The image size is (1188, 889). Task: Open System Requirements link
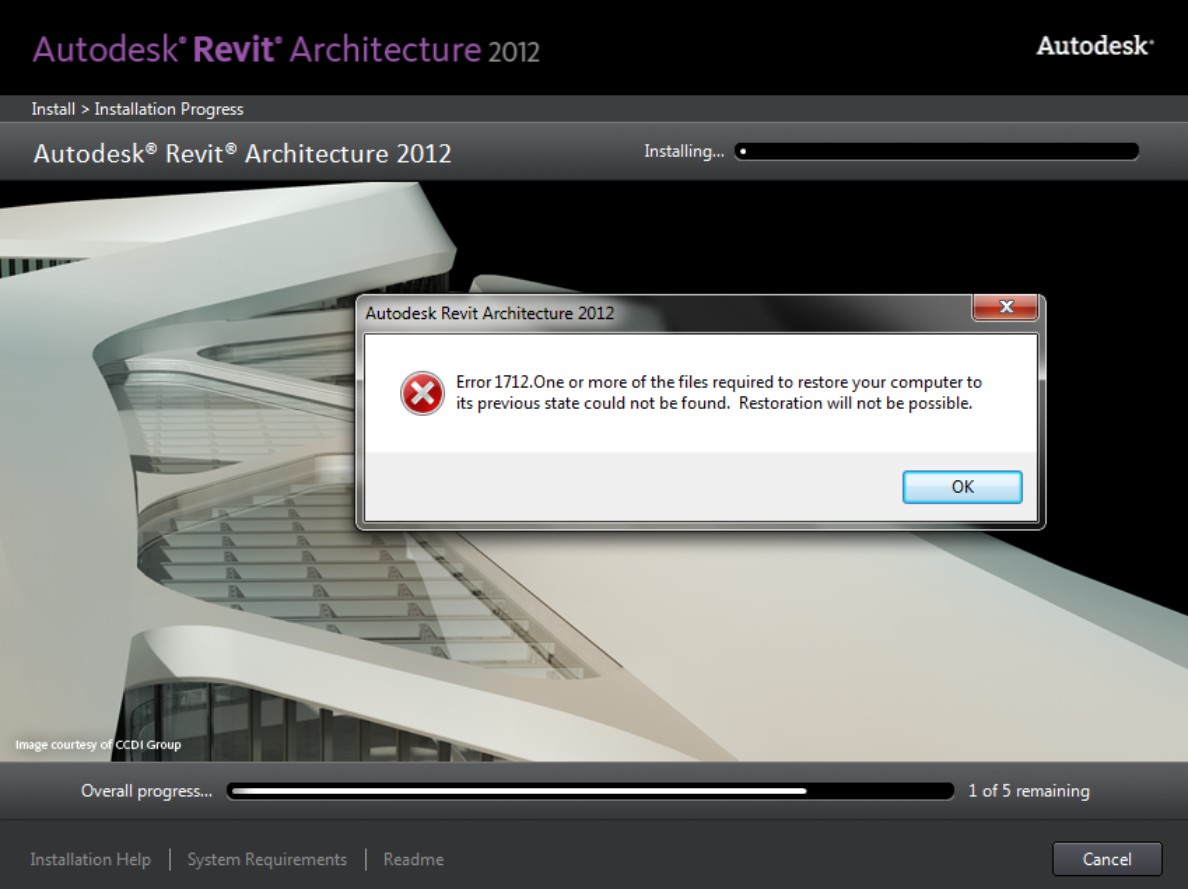coord(267,859)
